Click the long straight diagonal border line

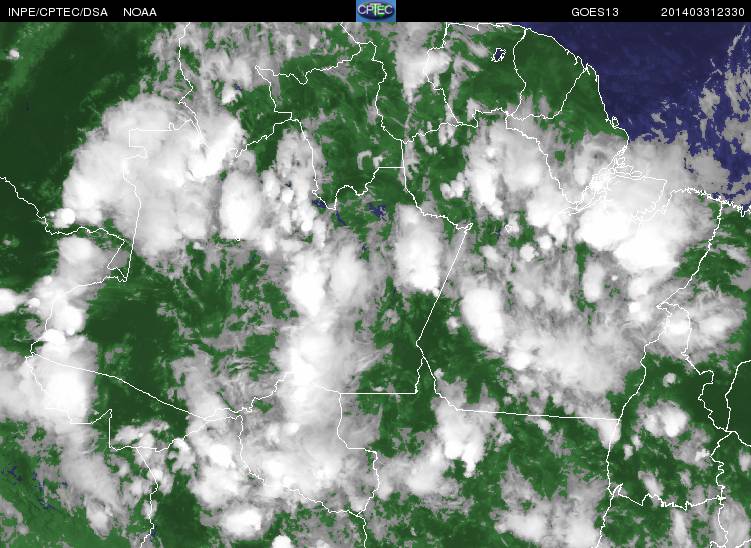pyautogui.click(x=443, y=285)
